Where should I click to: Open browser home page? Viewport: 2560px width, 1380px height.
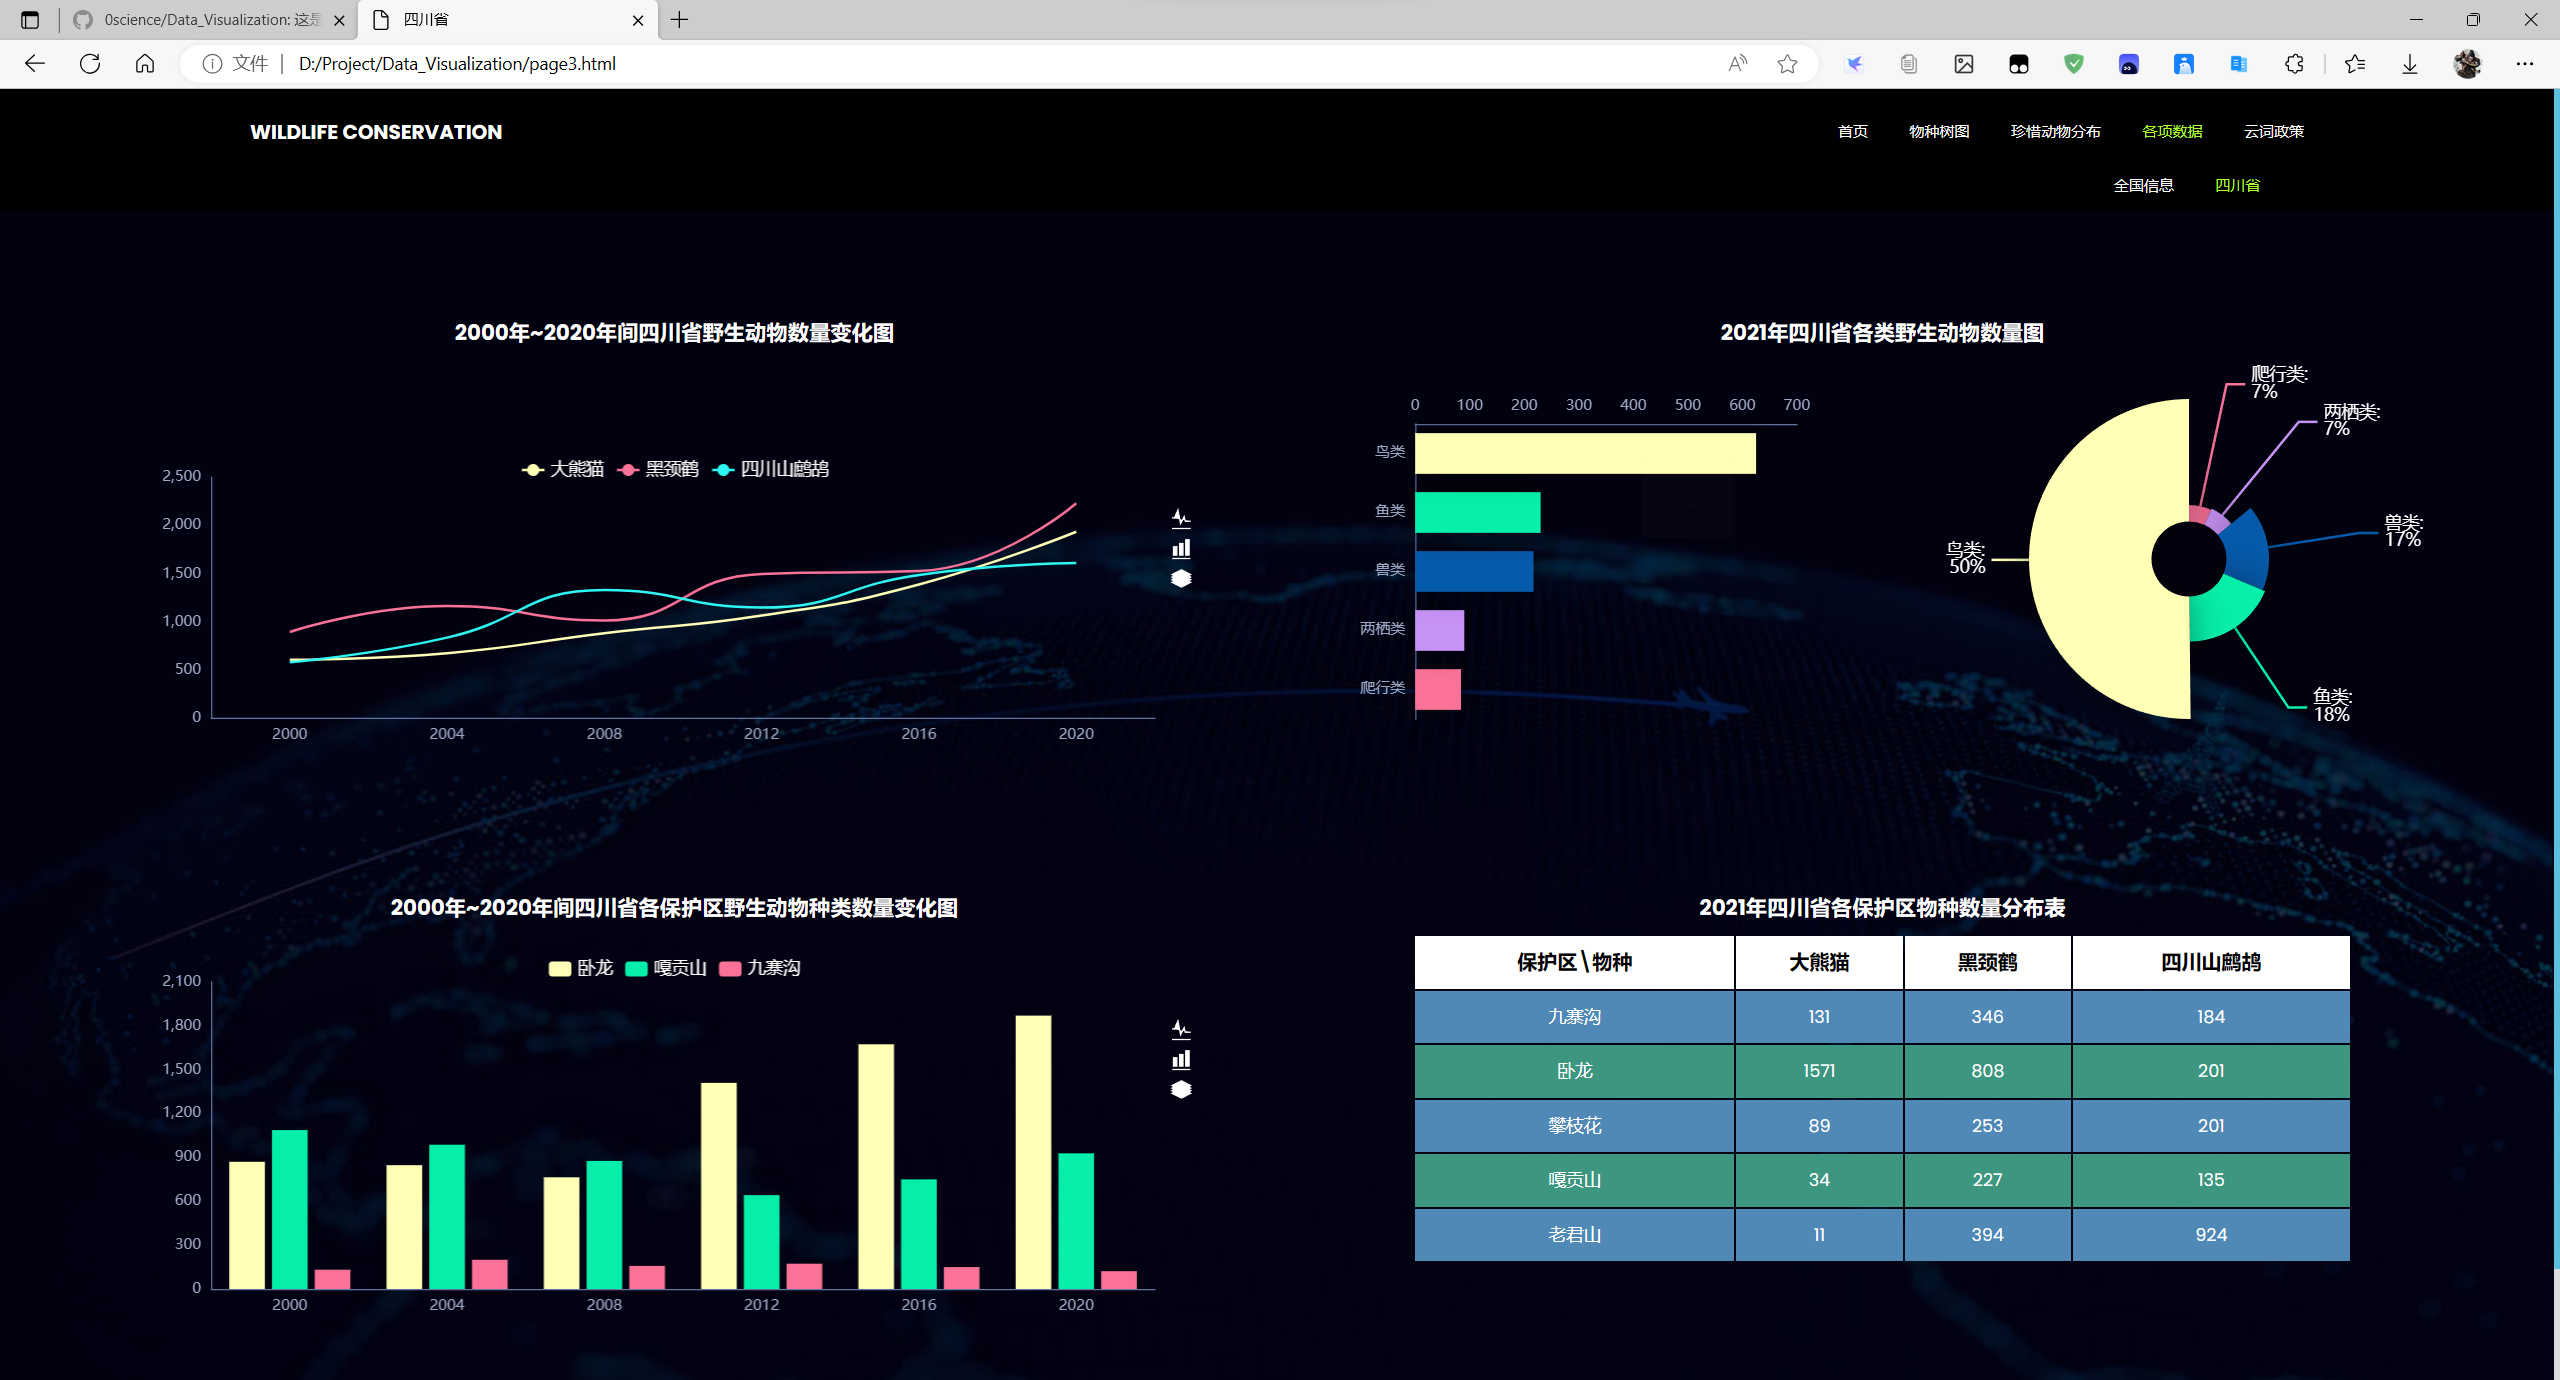[x=145, y=64]
